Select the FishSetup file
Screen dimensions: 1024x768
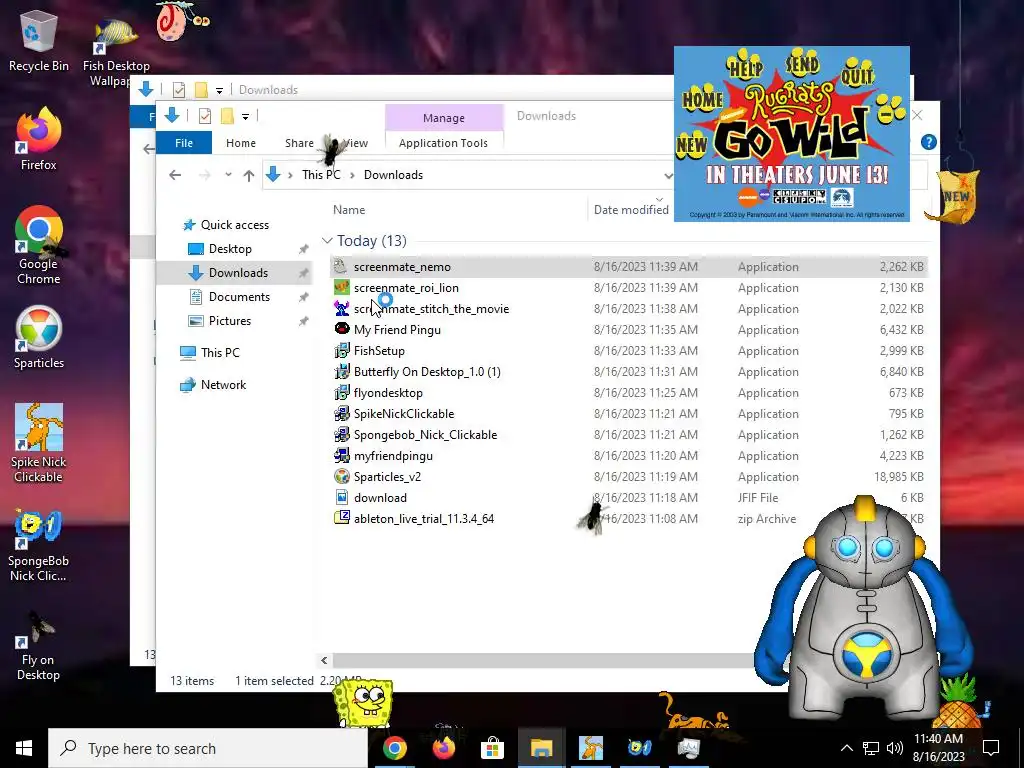379,351
